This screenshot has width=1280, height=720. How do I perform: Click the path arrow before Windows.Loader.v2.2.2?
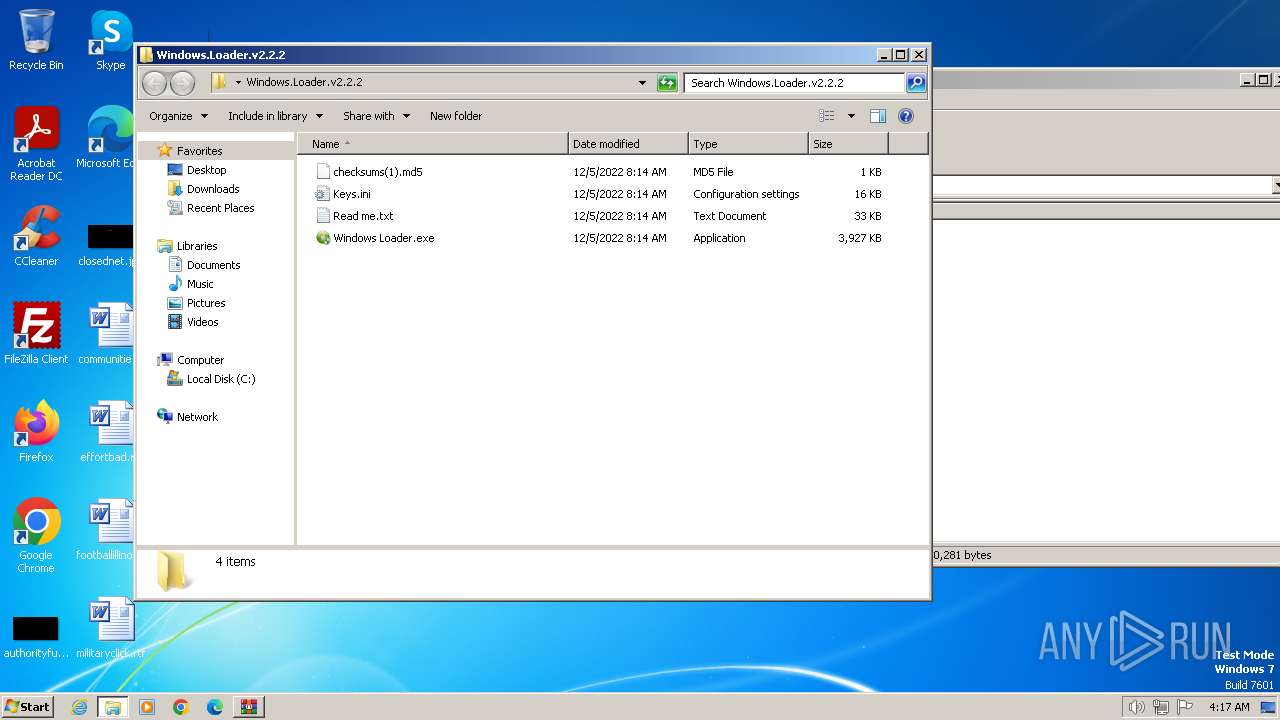(x=238, y=83)
